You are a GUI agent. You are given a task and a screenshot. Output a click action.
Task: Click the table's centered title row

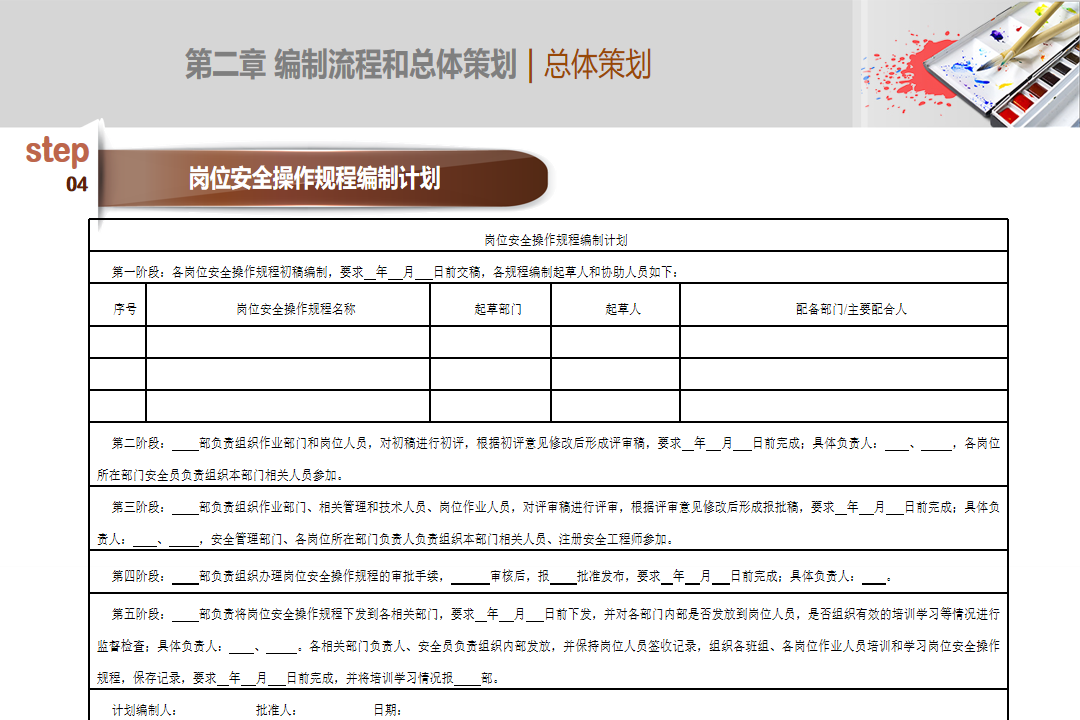point(548,240)
